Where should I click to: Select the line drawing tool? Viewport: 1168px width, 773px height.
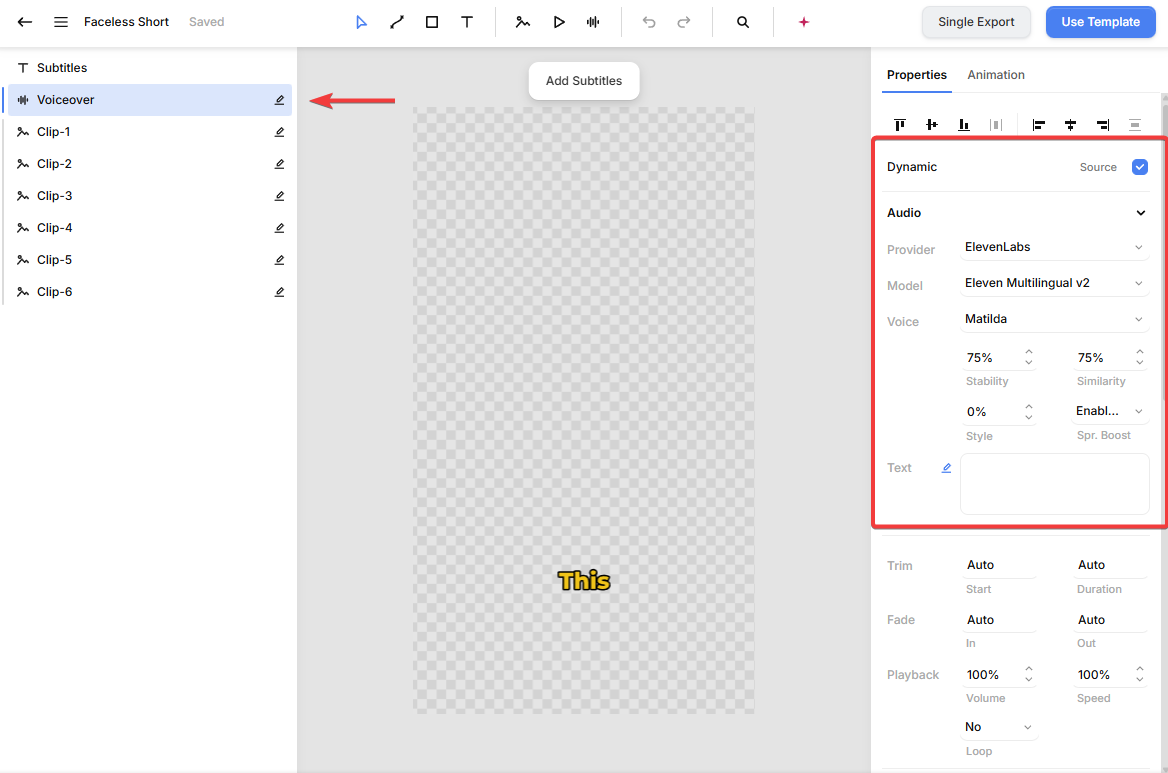[x=396, y=22]
